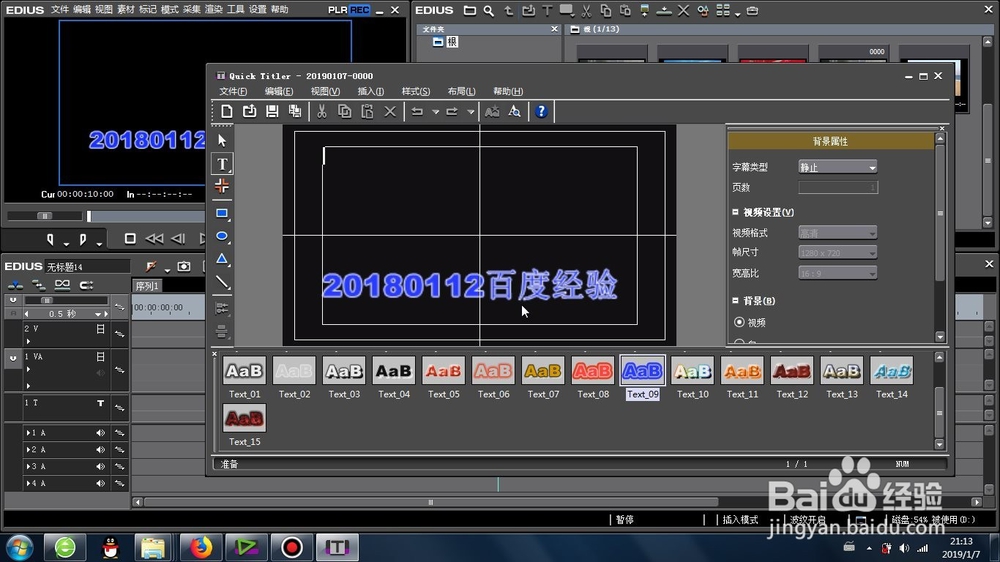Click the Save icon in Quick Titler toolbar
1000x562 pixels.
pyautogui.click(x=272, y=112)
